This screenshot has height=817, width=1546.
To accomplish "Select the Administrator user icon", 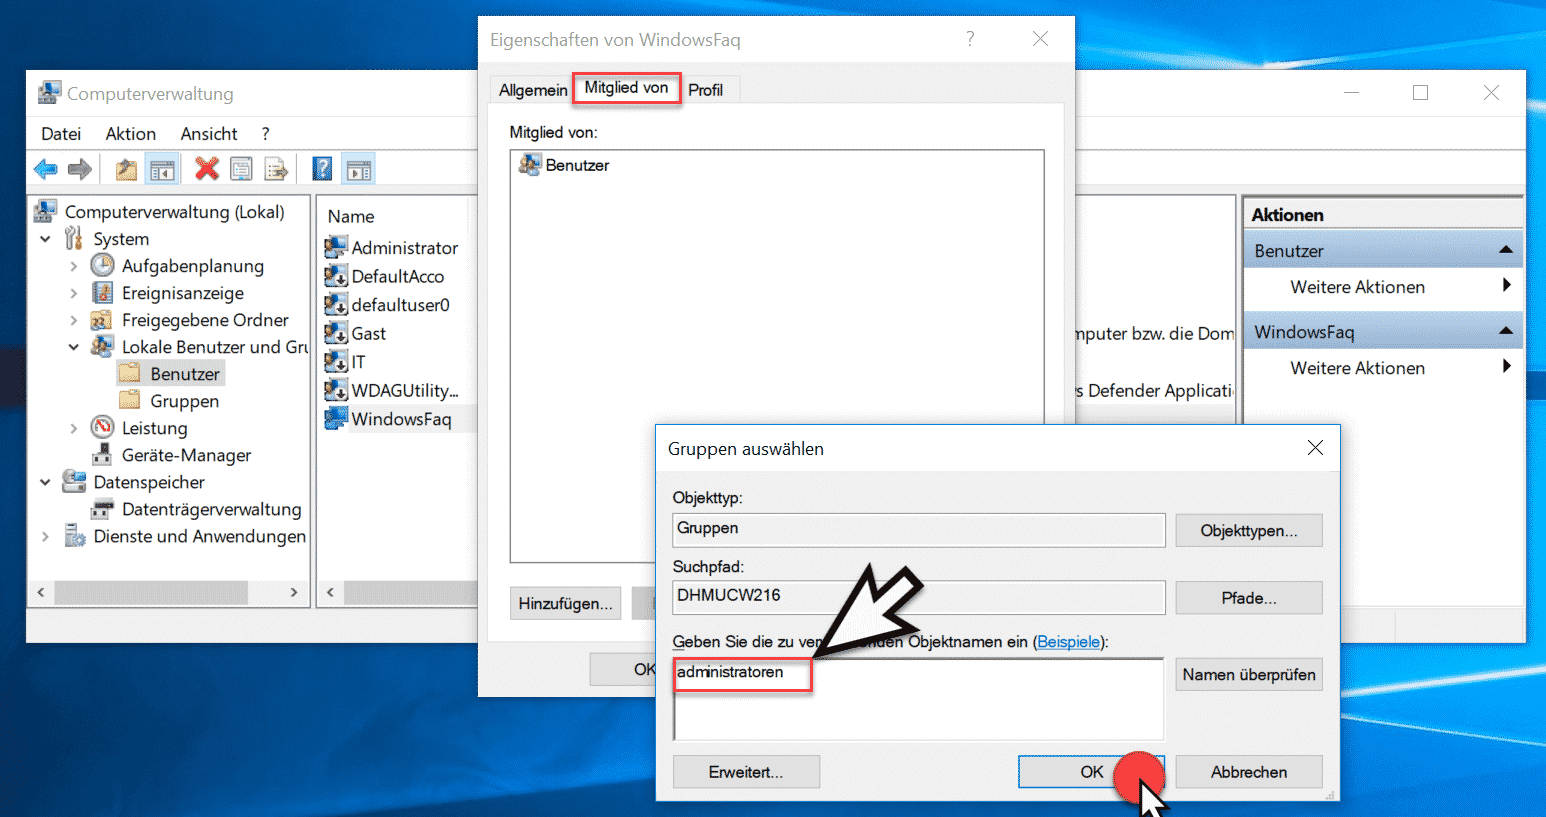I will click(x=336, y=248).
